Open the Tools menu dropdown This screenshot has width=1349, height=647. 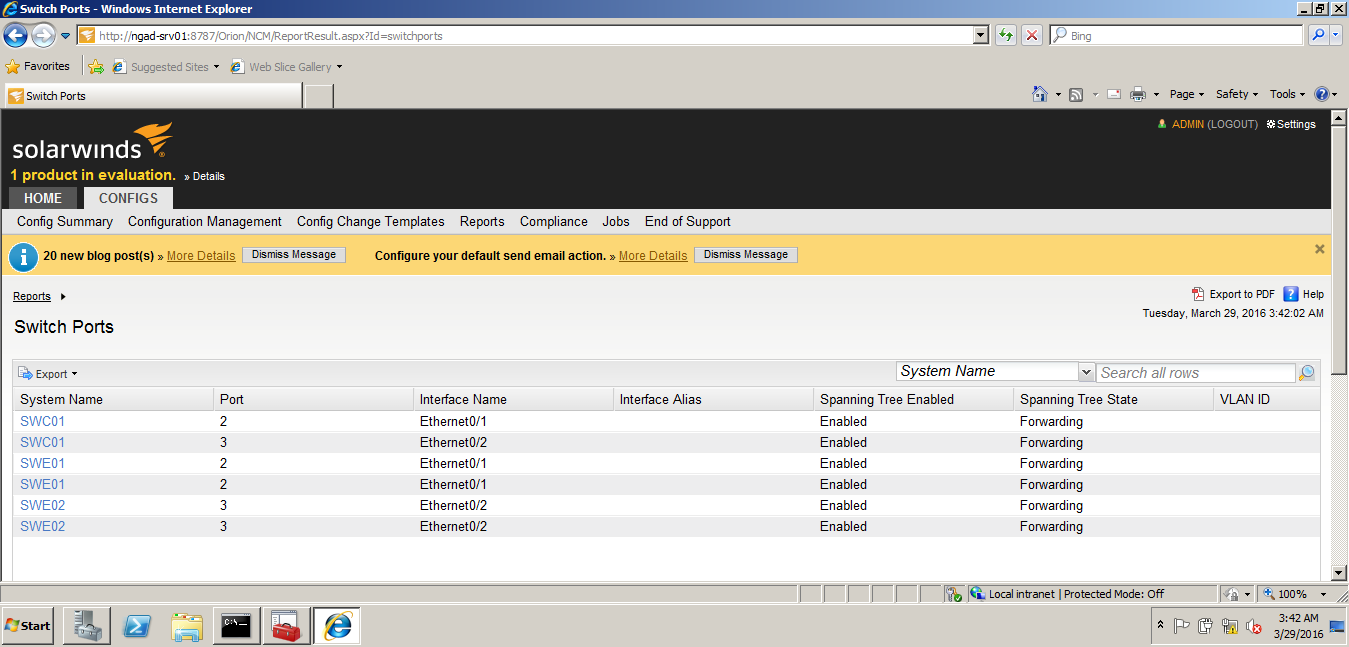point(1288,94)
